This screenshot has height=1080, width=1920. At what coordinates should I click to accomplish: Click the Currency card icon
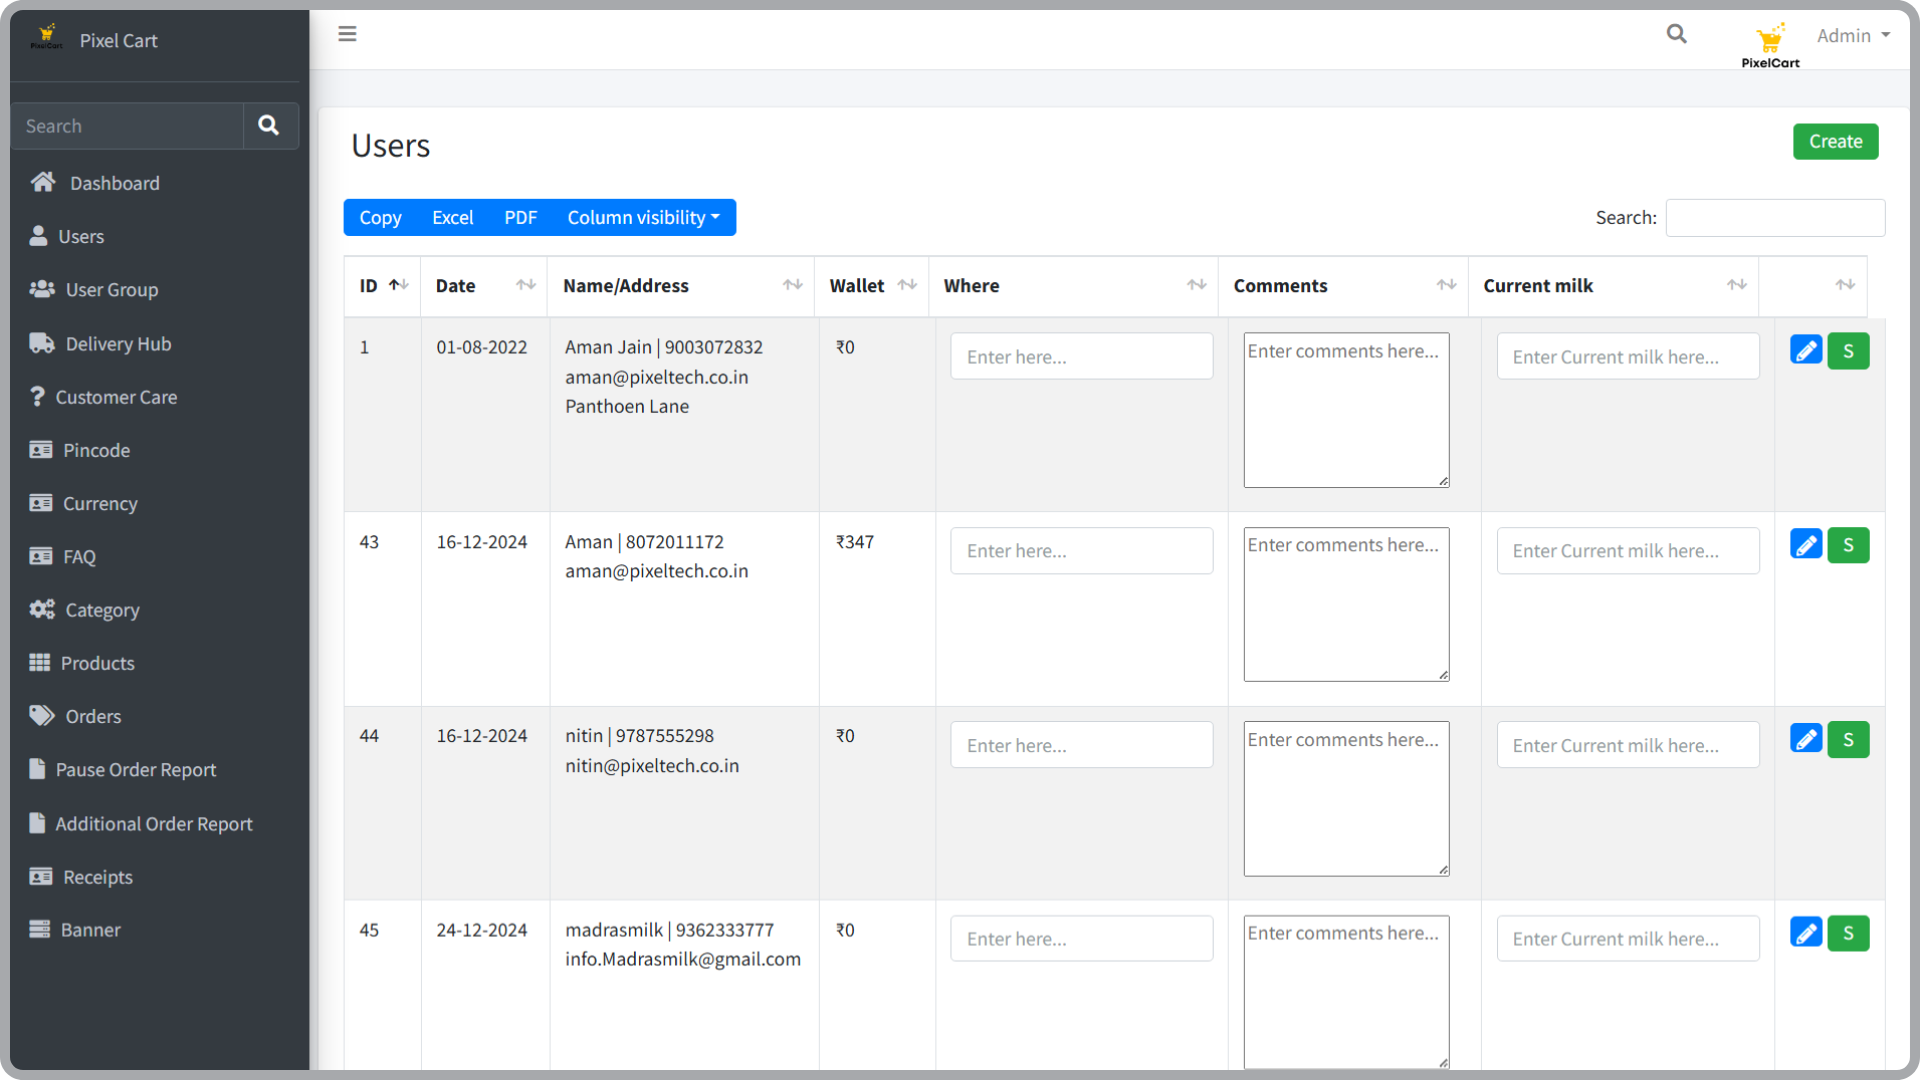(x=41, y=503)
